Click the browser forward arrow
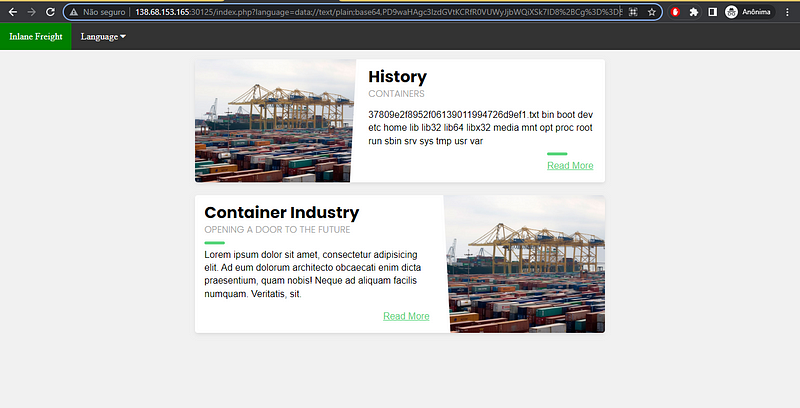The image size is (800, 408). pos(31,12)
